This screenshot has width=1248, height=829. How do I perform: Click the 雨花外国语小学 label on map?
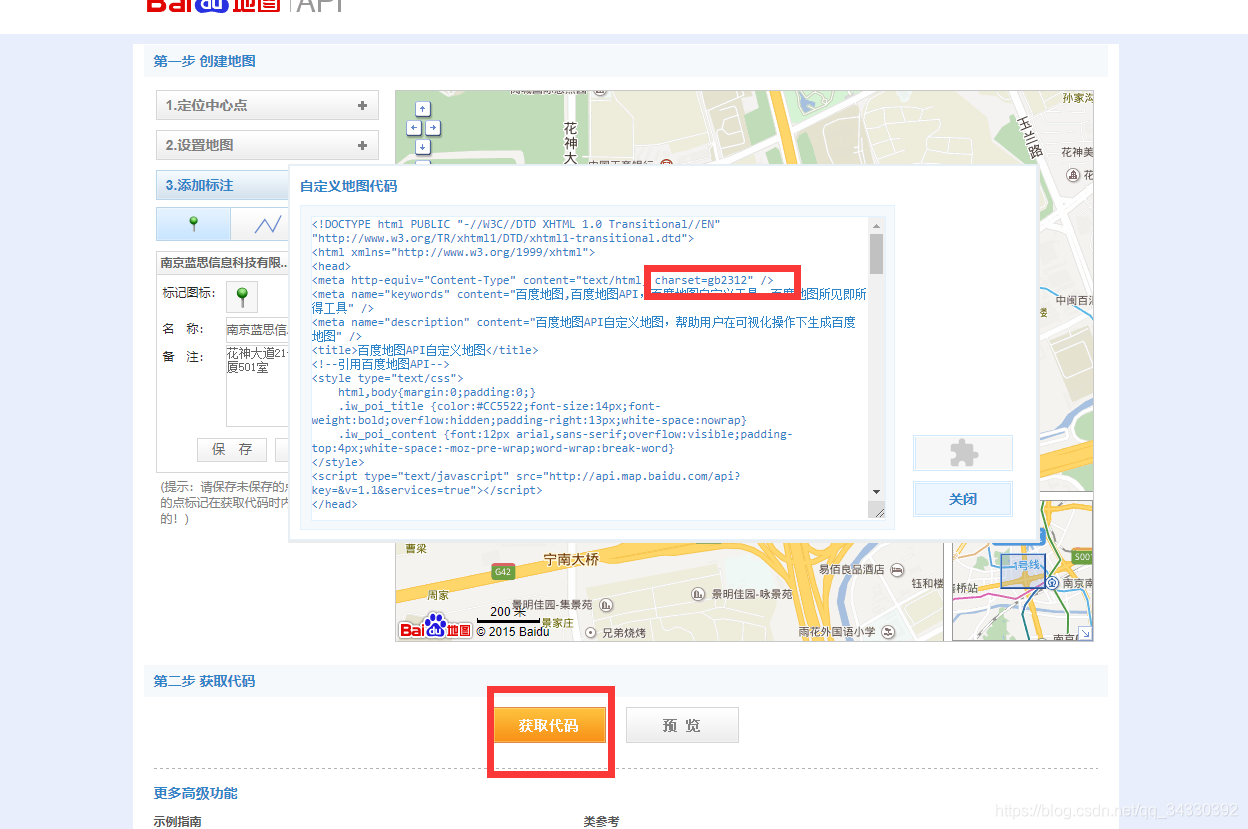click(837, 632)
